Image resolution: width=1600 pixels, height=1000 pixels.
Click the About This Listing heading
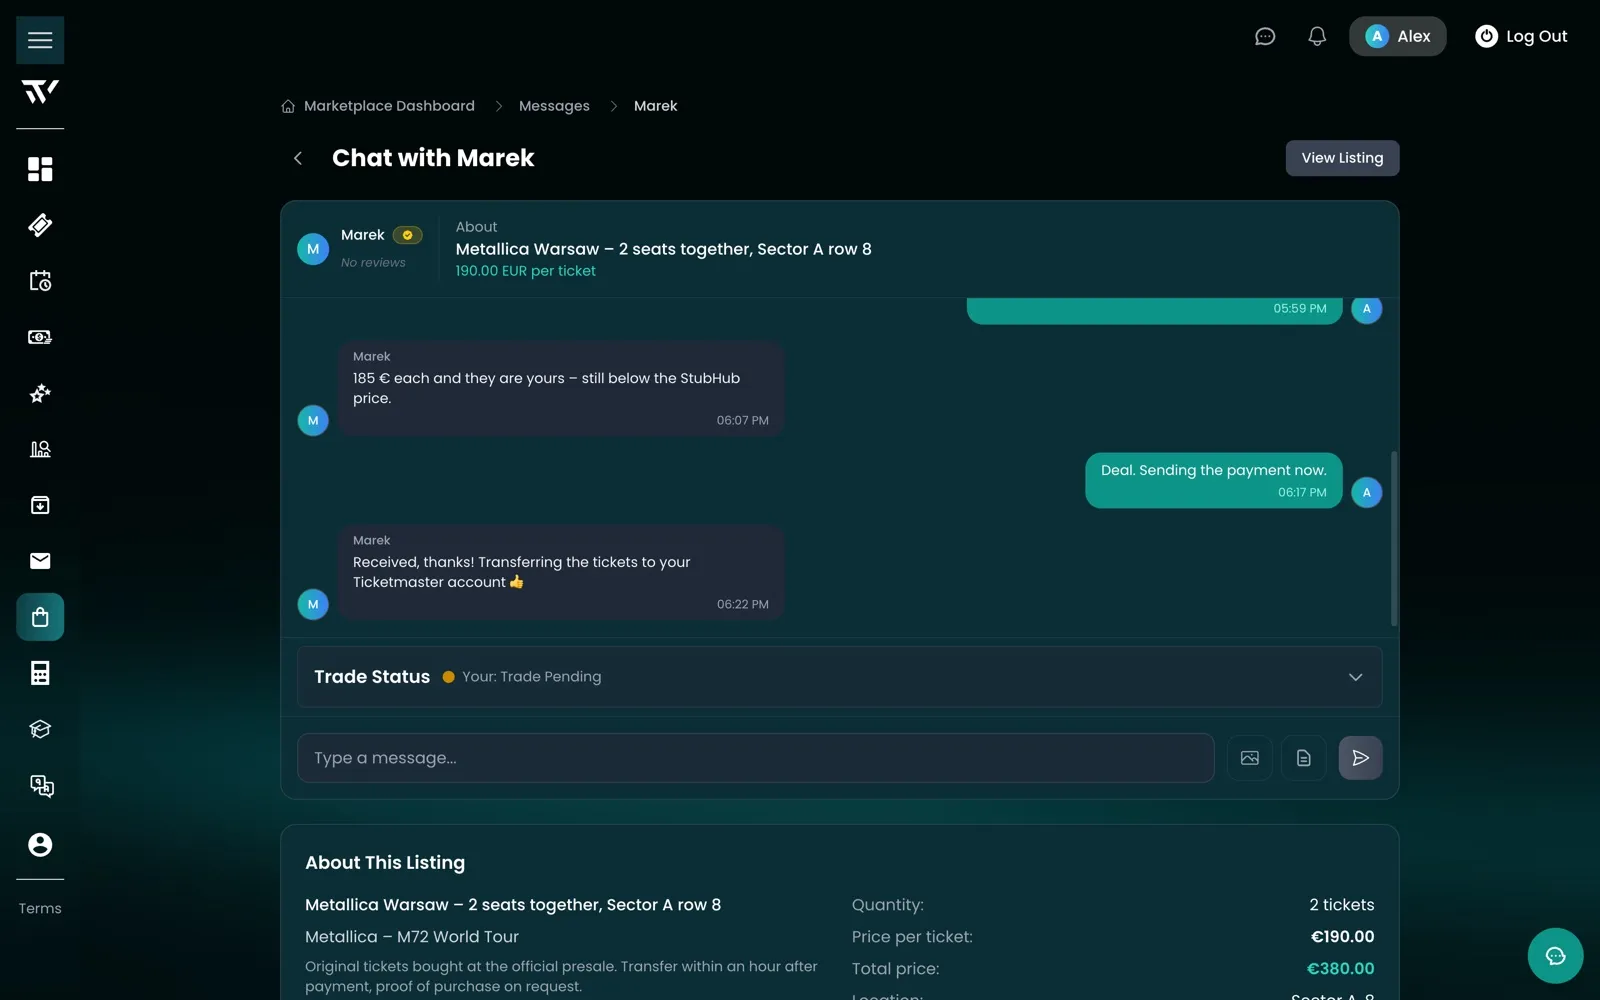tap(385, 863)
